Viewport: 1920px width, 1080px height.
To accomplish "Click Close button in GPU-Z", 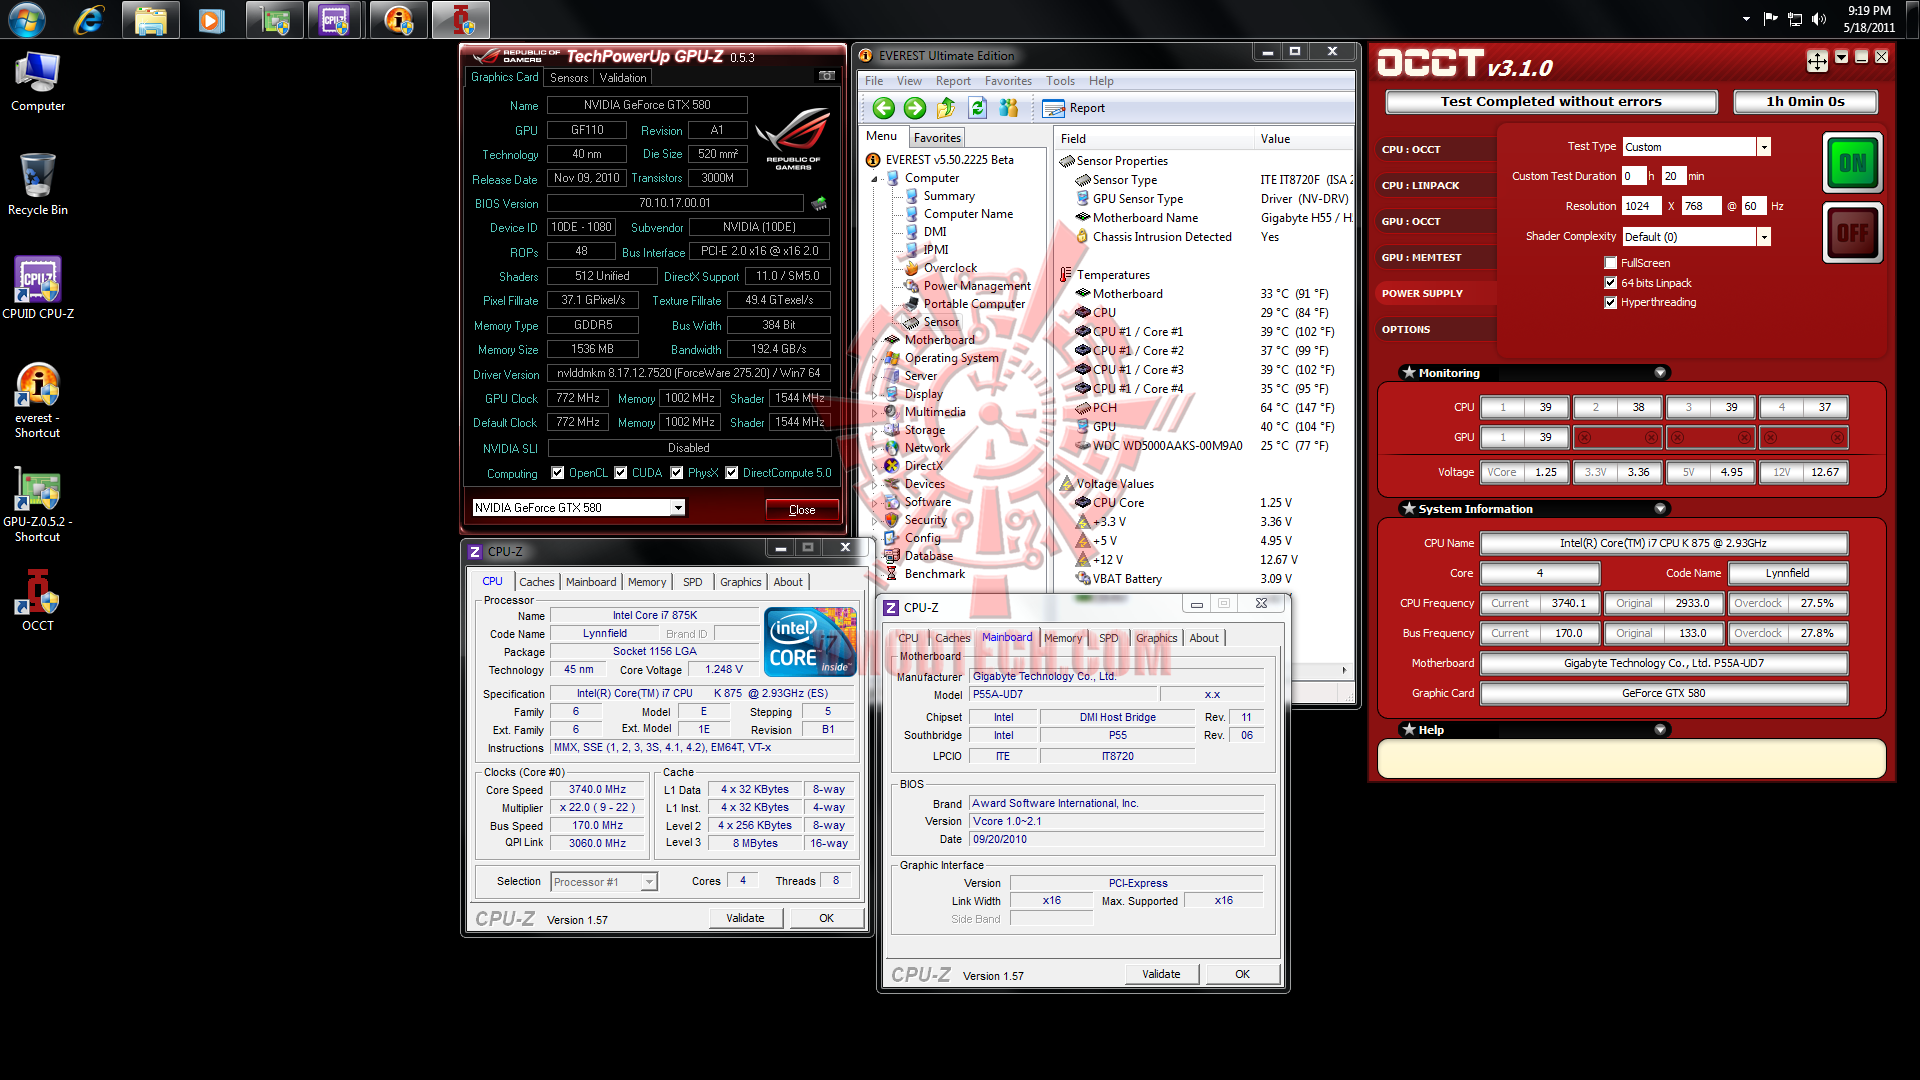I will 802,510.
